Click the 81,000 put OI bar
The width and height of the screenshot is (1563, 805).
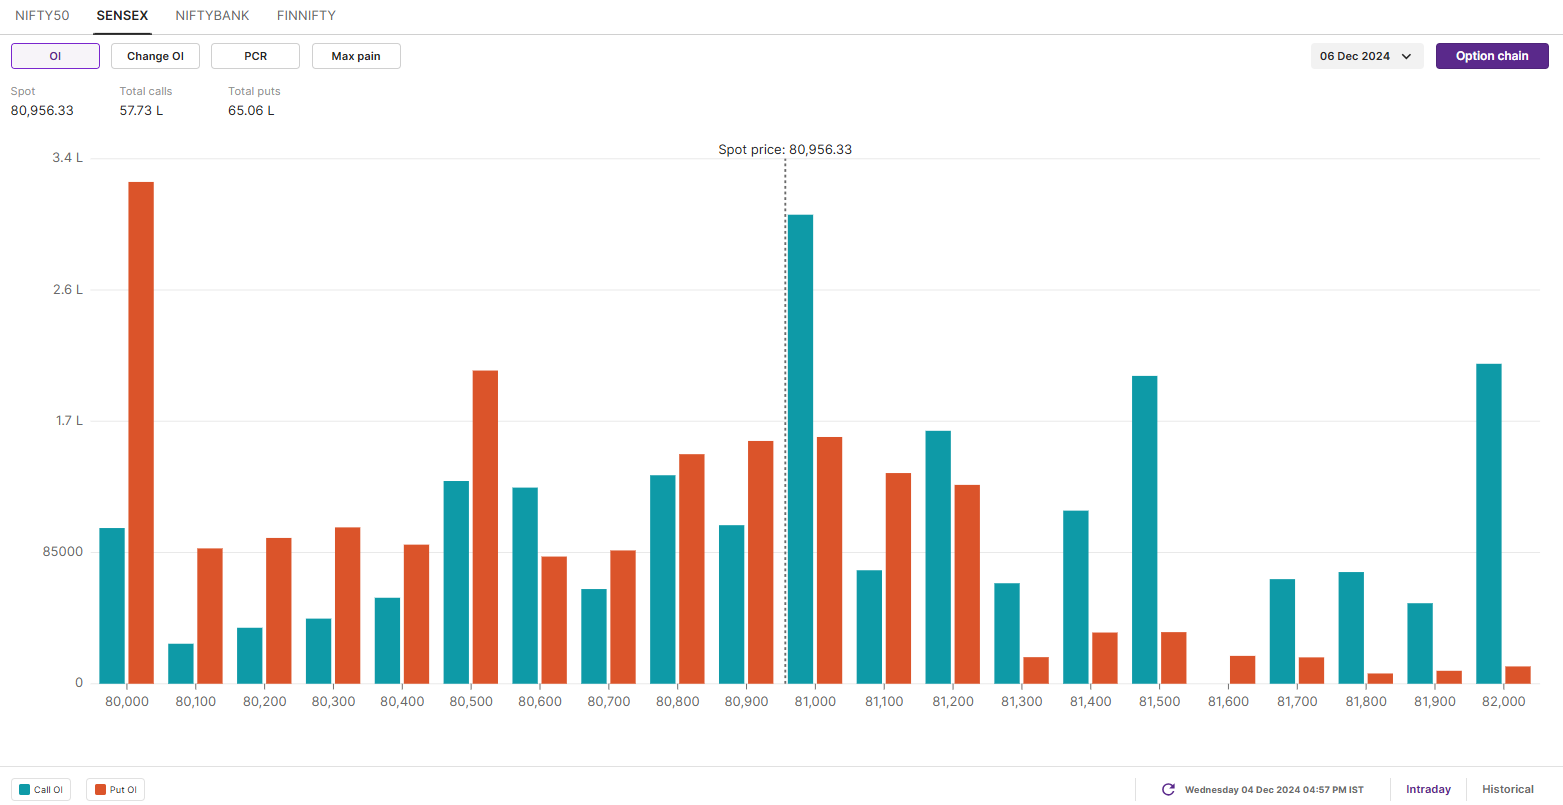coord(829,560)
